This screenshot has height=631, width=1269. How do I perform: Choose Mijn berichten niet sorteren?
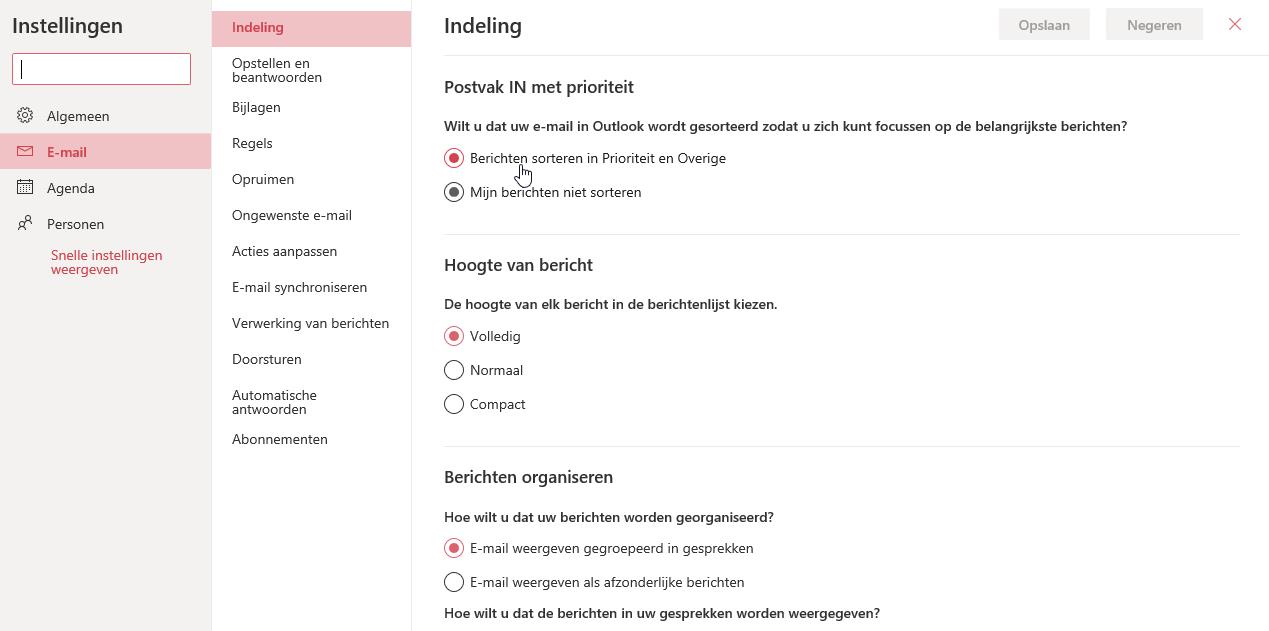coord(455,192)
